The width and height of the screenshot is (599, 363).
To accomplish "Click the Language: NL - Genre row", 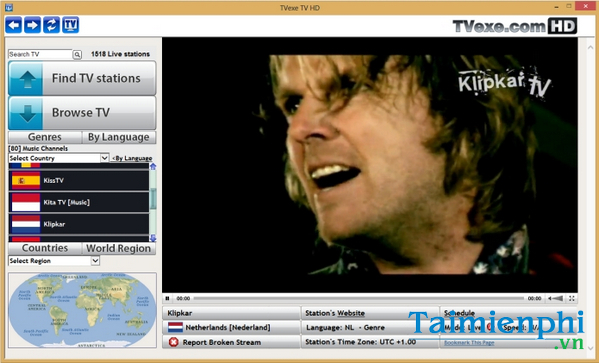I will [370, 327].
